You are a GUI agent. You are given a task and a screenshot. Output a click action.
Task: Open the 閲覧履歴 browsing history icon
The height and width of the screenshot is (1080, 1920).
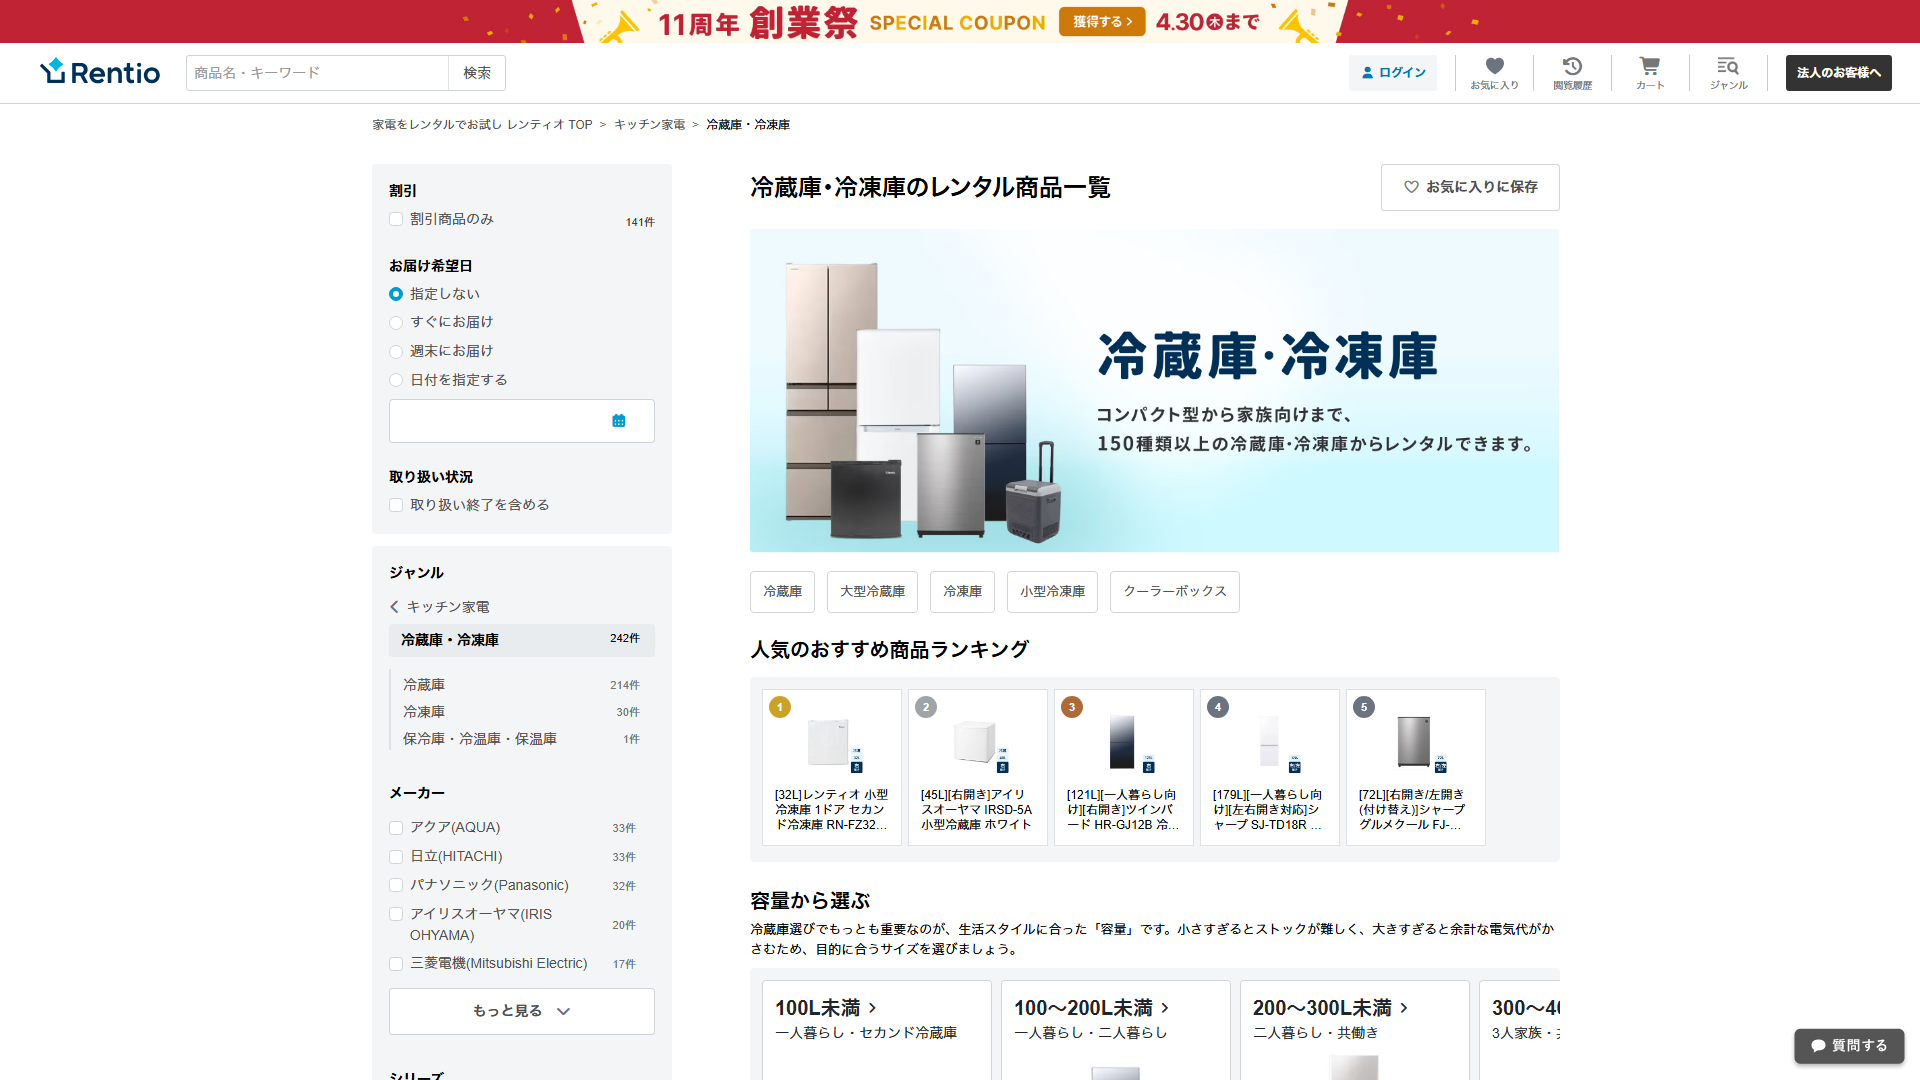click(x=1572, y=67)
